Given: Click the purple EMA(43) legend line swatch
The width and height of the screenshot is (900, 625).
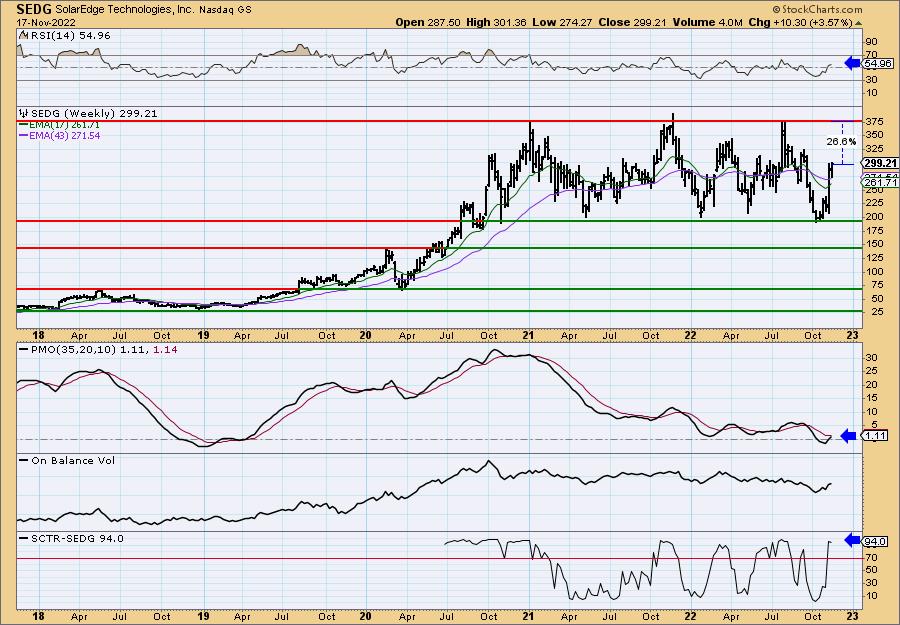Looking at the screenshot, I should tap(24, 135).
